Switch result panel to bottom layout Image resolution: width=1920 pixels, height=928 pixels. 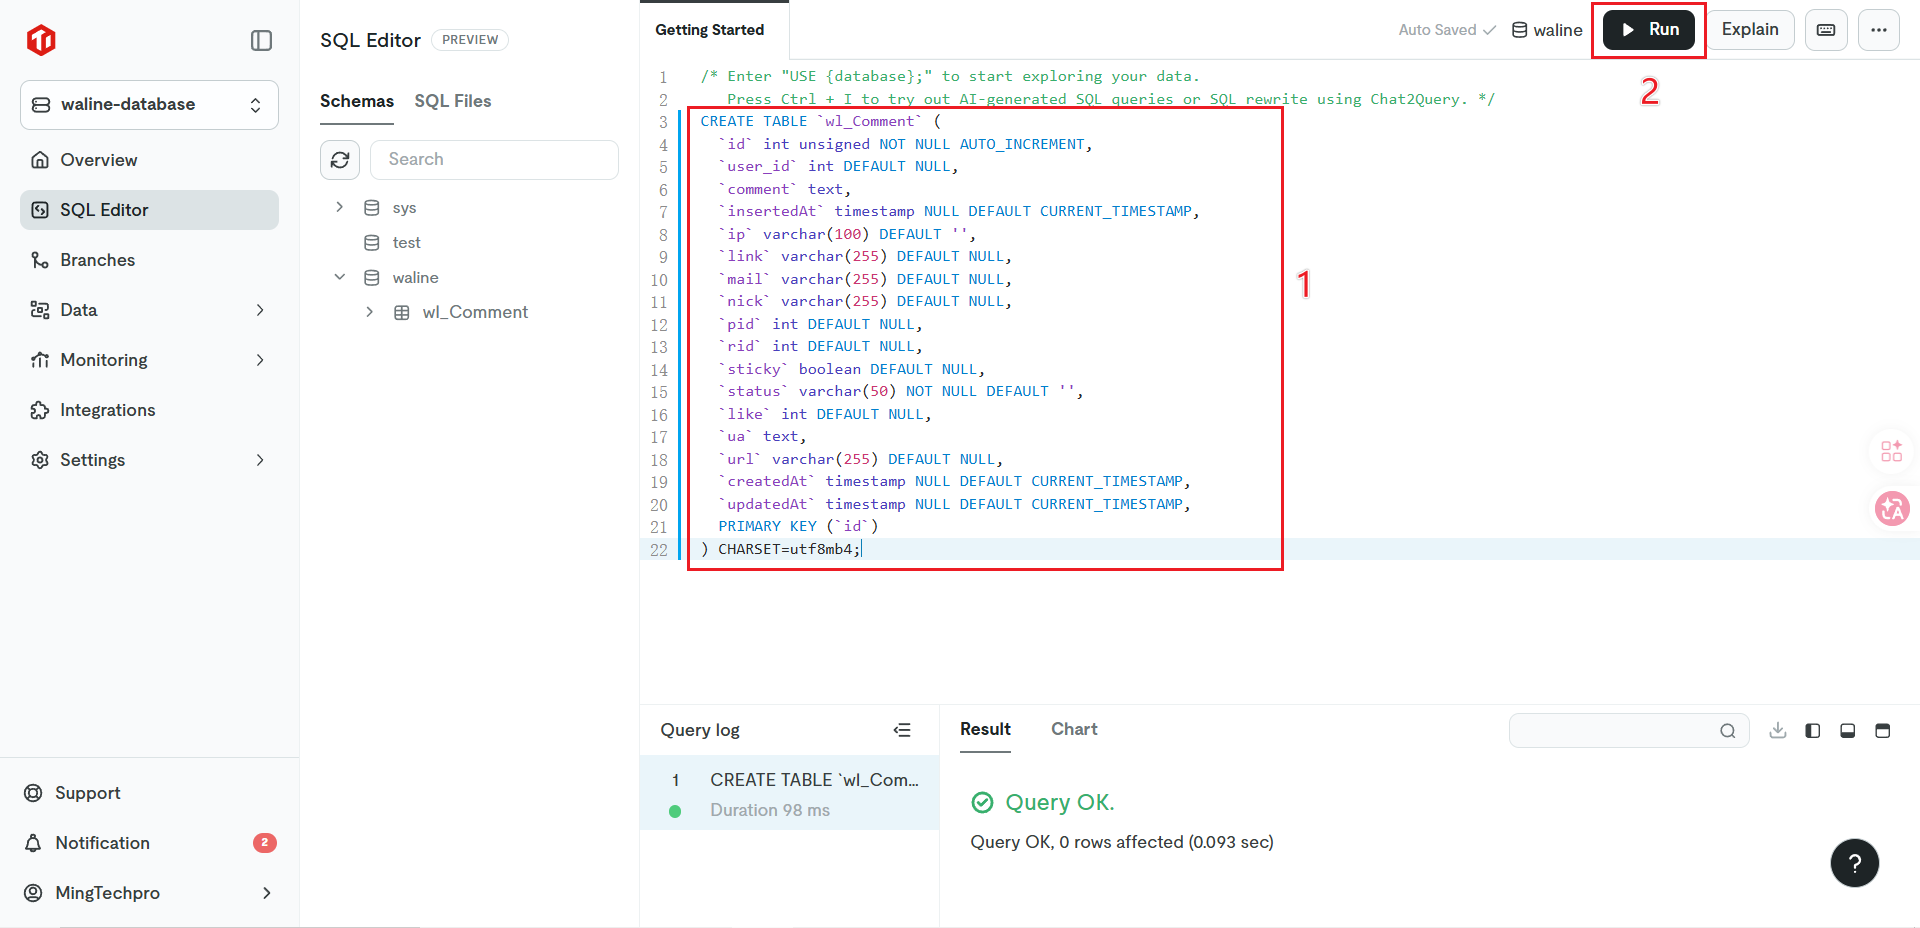(1847, 731)
